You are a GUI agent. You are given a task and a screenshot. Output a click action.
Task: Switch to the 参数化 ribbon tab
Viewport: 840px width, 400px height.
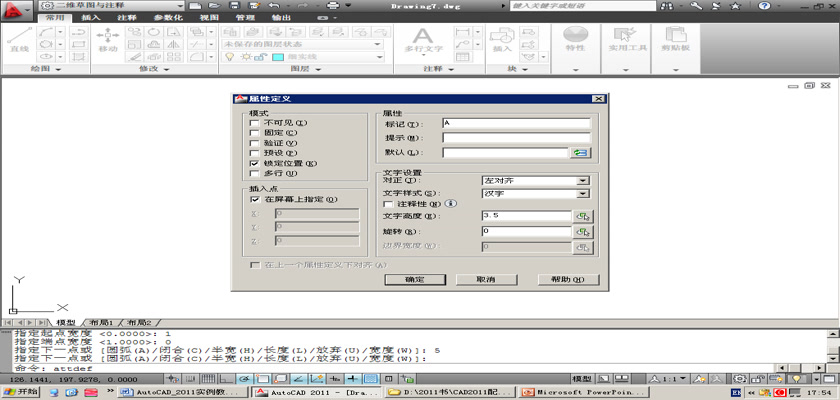168,18
